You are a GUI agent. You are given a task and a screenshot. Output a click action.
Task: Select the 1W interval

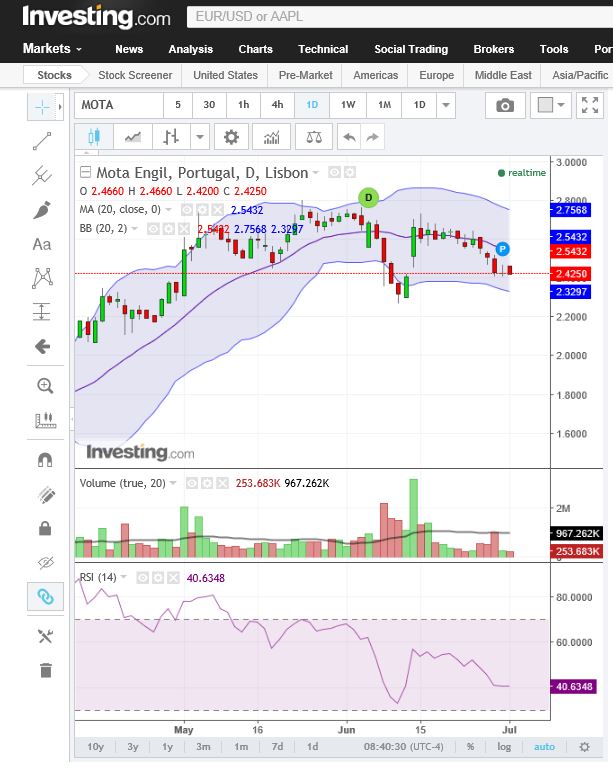click(348, 105)
